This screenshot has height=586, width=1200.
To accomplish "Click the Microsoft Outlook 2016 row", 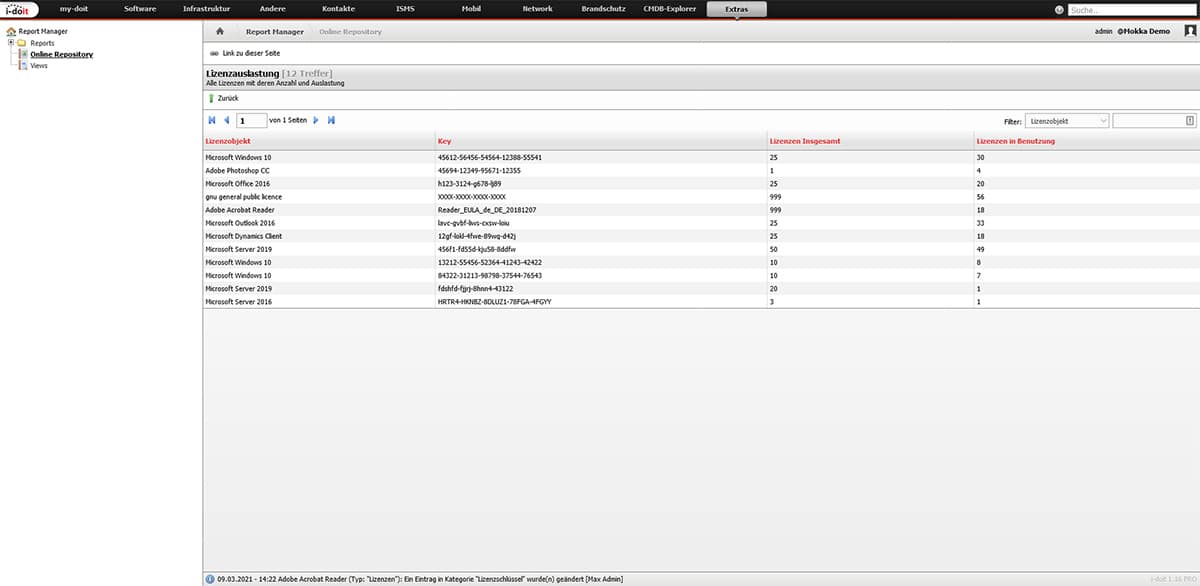I will [700, 223].
